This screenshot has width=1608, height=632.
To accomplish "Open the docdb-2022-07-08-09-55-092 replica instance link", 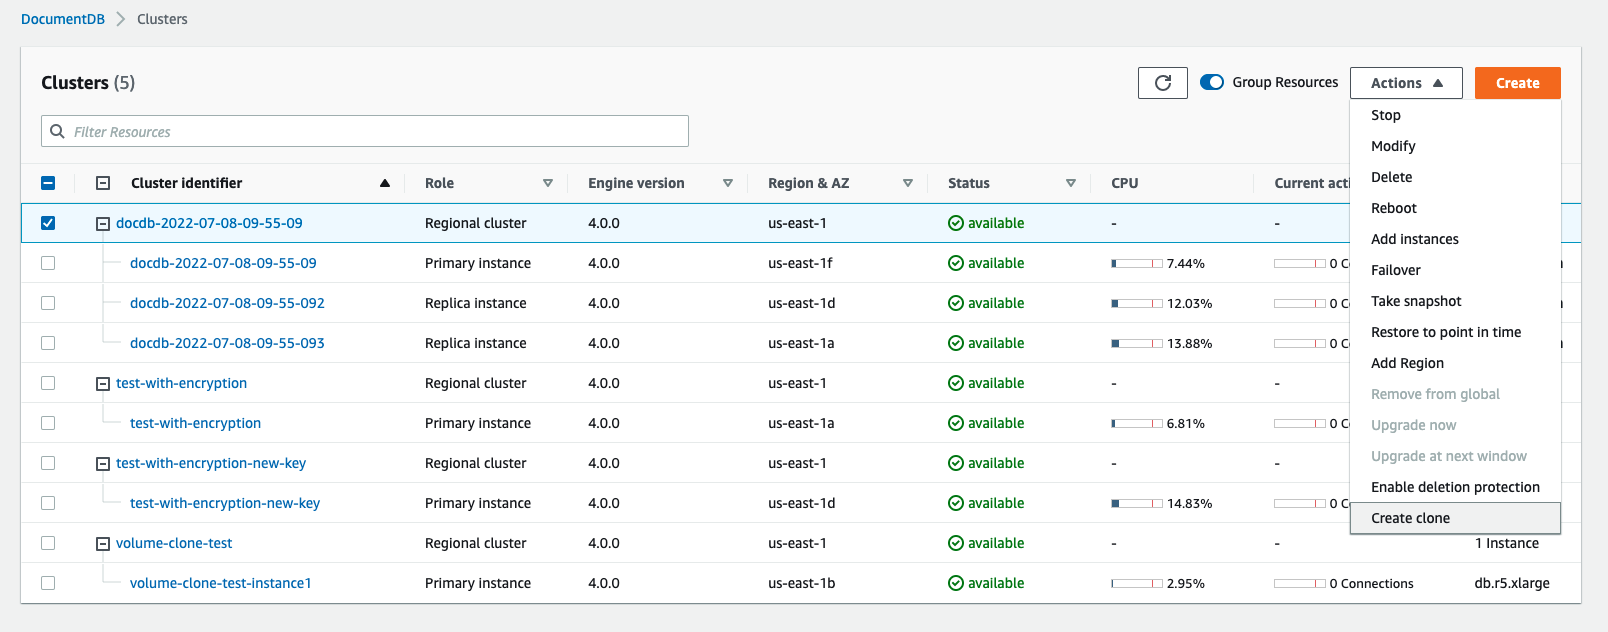I will [x=227, y=303].
